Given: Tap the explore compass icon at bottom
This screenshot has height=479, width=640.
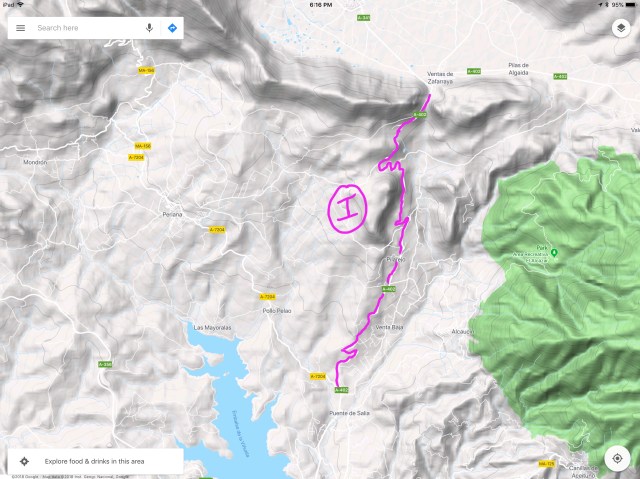Looking at the screenshot, I should point(24,461).
